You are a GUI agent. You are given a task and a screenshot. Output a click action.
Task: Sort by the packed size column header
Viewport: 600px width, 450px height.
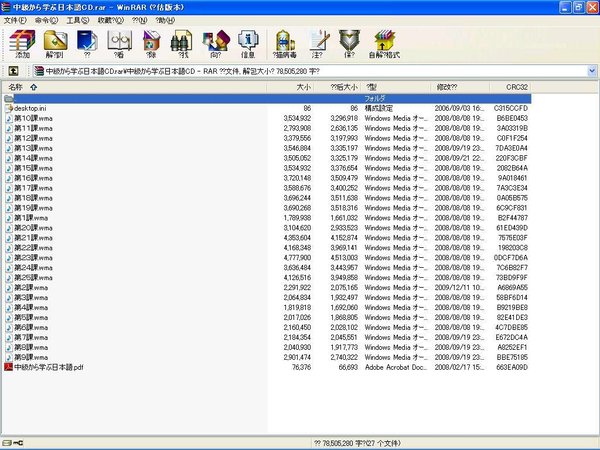point(338,87)
